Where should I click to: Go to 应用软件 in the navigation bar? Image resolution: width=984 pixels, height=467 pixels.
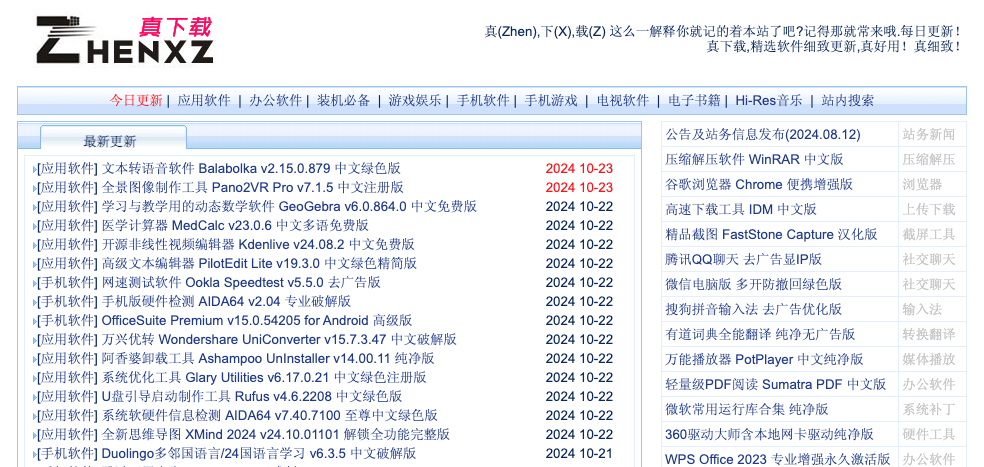point(204,100)
